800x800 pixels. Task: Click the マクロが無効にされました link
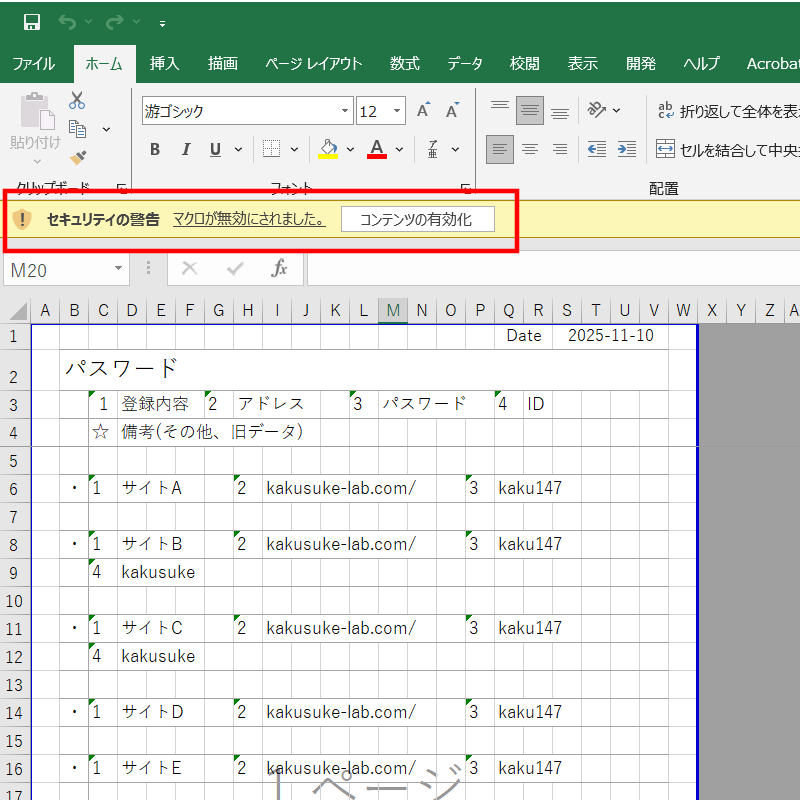click(249, 220)
